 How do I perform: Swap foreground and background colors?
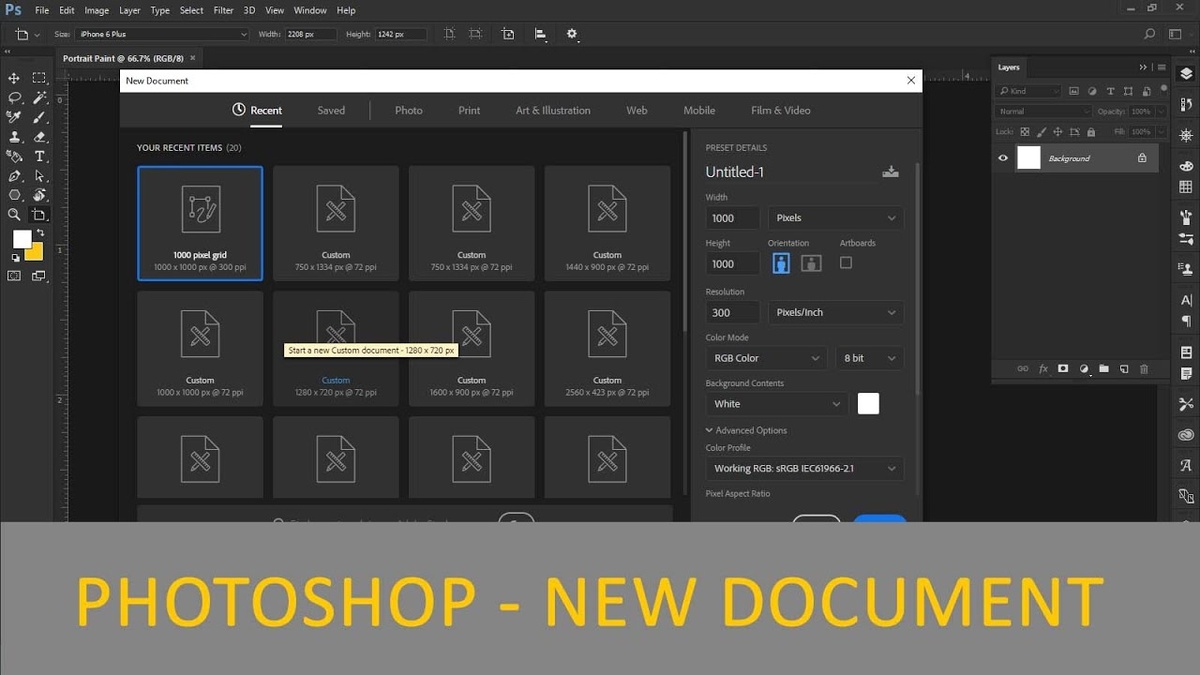click(x=40, y=233)
